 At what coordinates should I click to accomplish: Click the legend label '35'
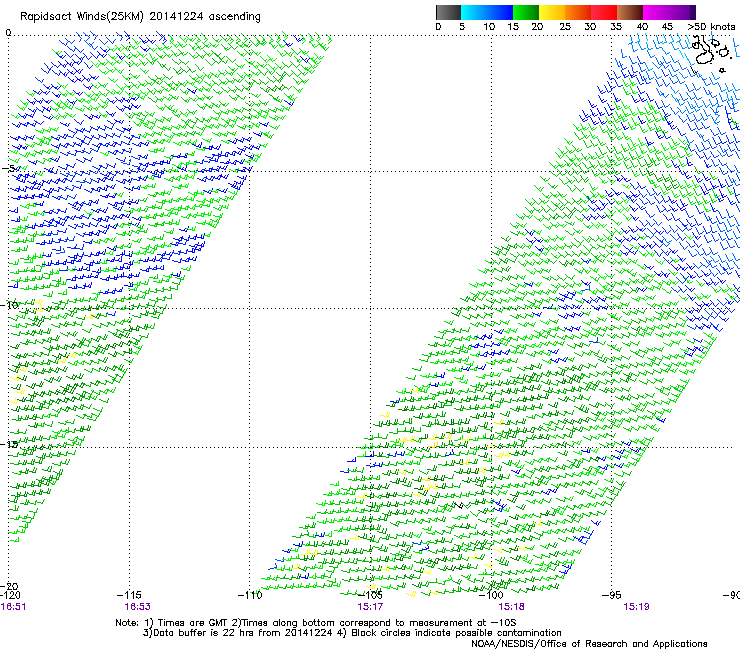tap(616, 27)
